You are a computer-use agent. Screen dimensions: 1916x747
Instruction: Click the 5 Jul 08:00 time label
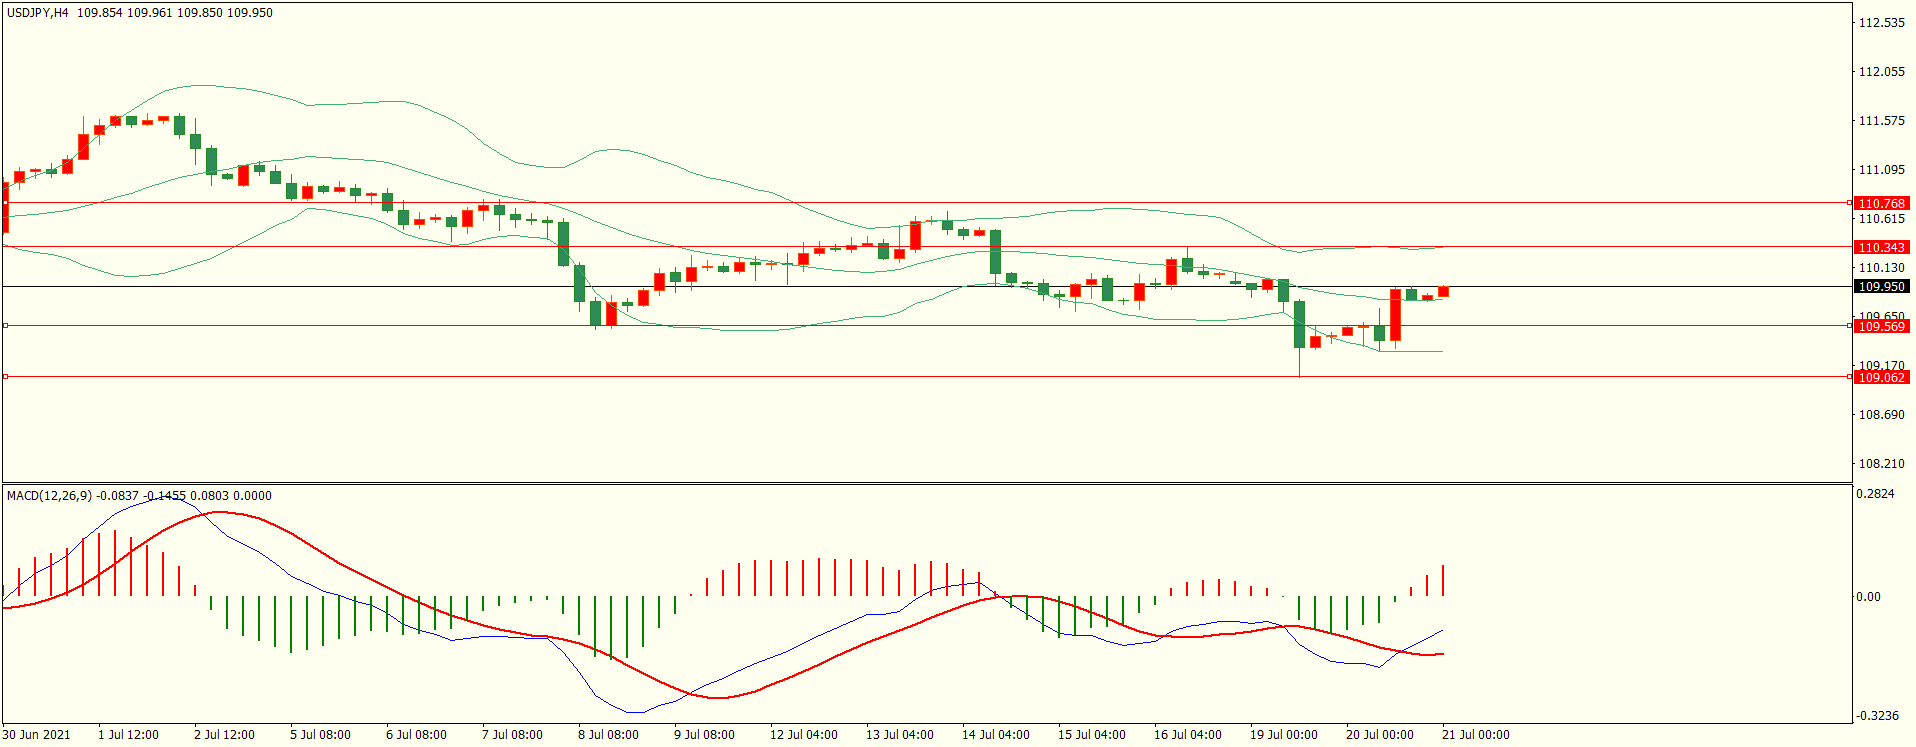pos(320,735)
